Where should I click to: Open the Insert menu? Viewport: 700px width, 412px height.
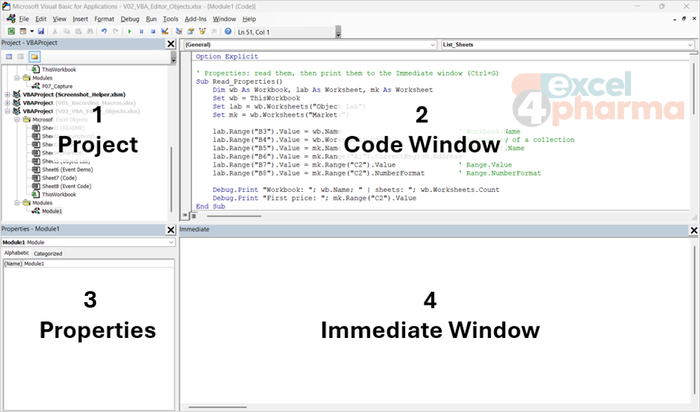click(x=80, y=19)
